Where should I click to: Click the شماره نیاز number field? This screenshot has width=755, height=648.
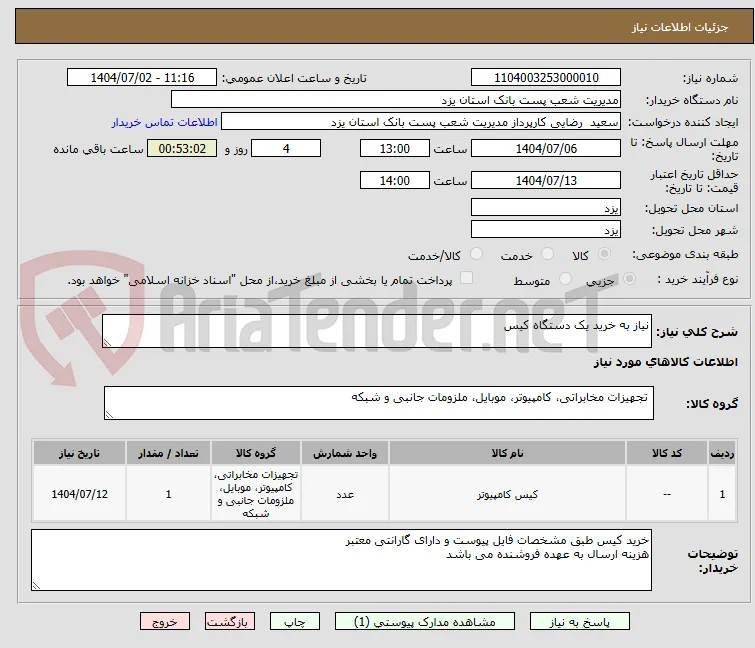tap(546, 78)
